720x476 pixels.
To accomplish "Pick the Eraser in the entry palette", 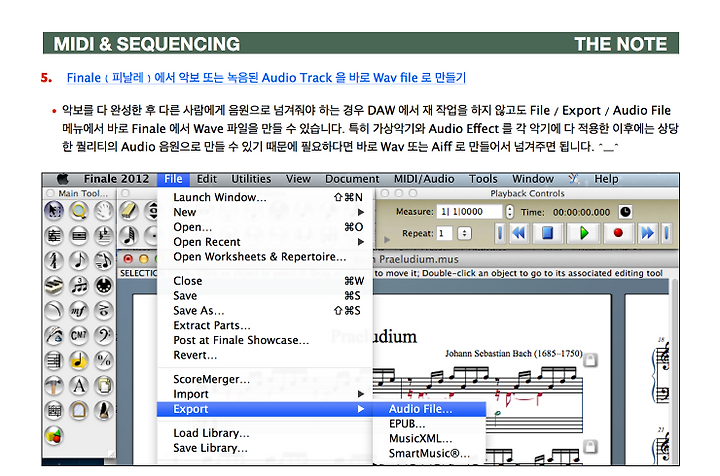I will (129, 211).
